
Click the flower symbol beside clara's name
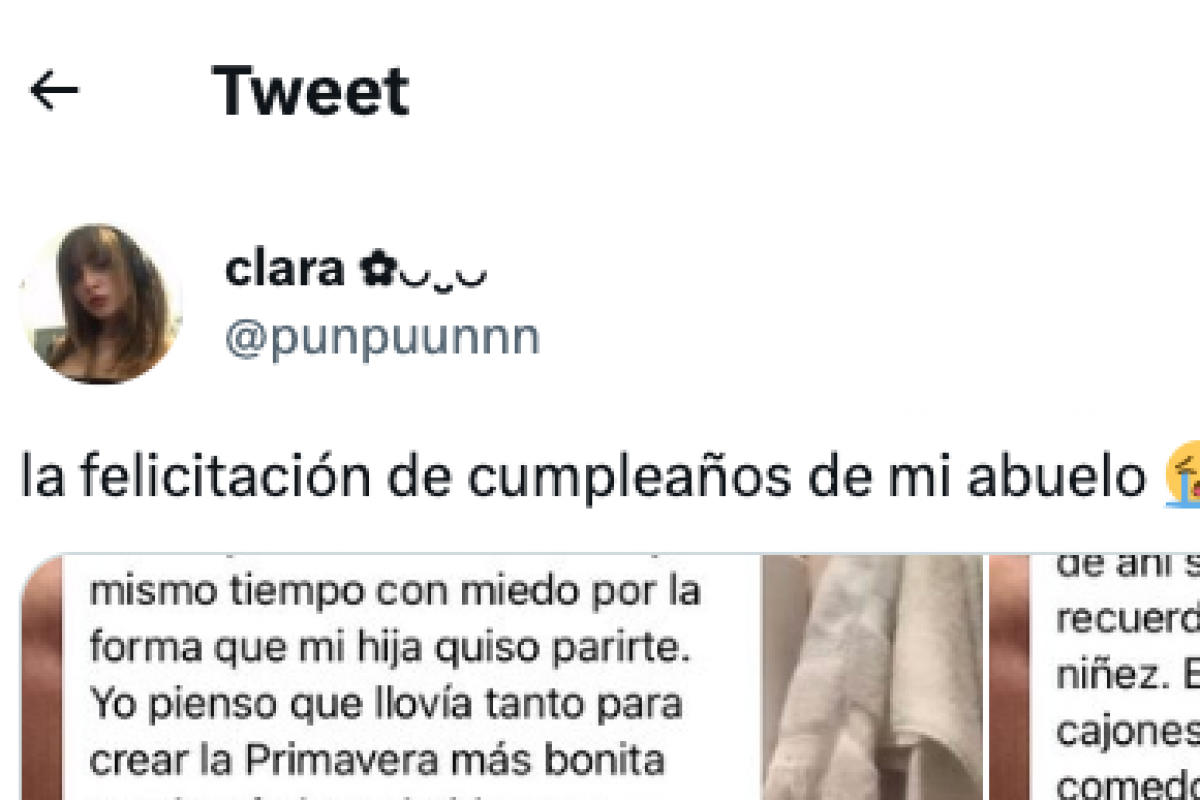tap(377, 270)
